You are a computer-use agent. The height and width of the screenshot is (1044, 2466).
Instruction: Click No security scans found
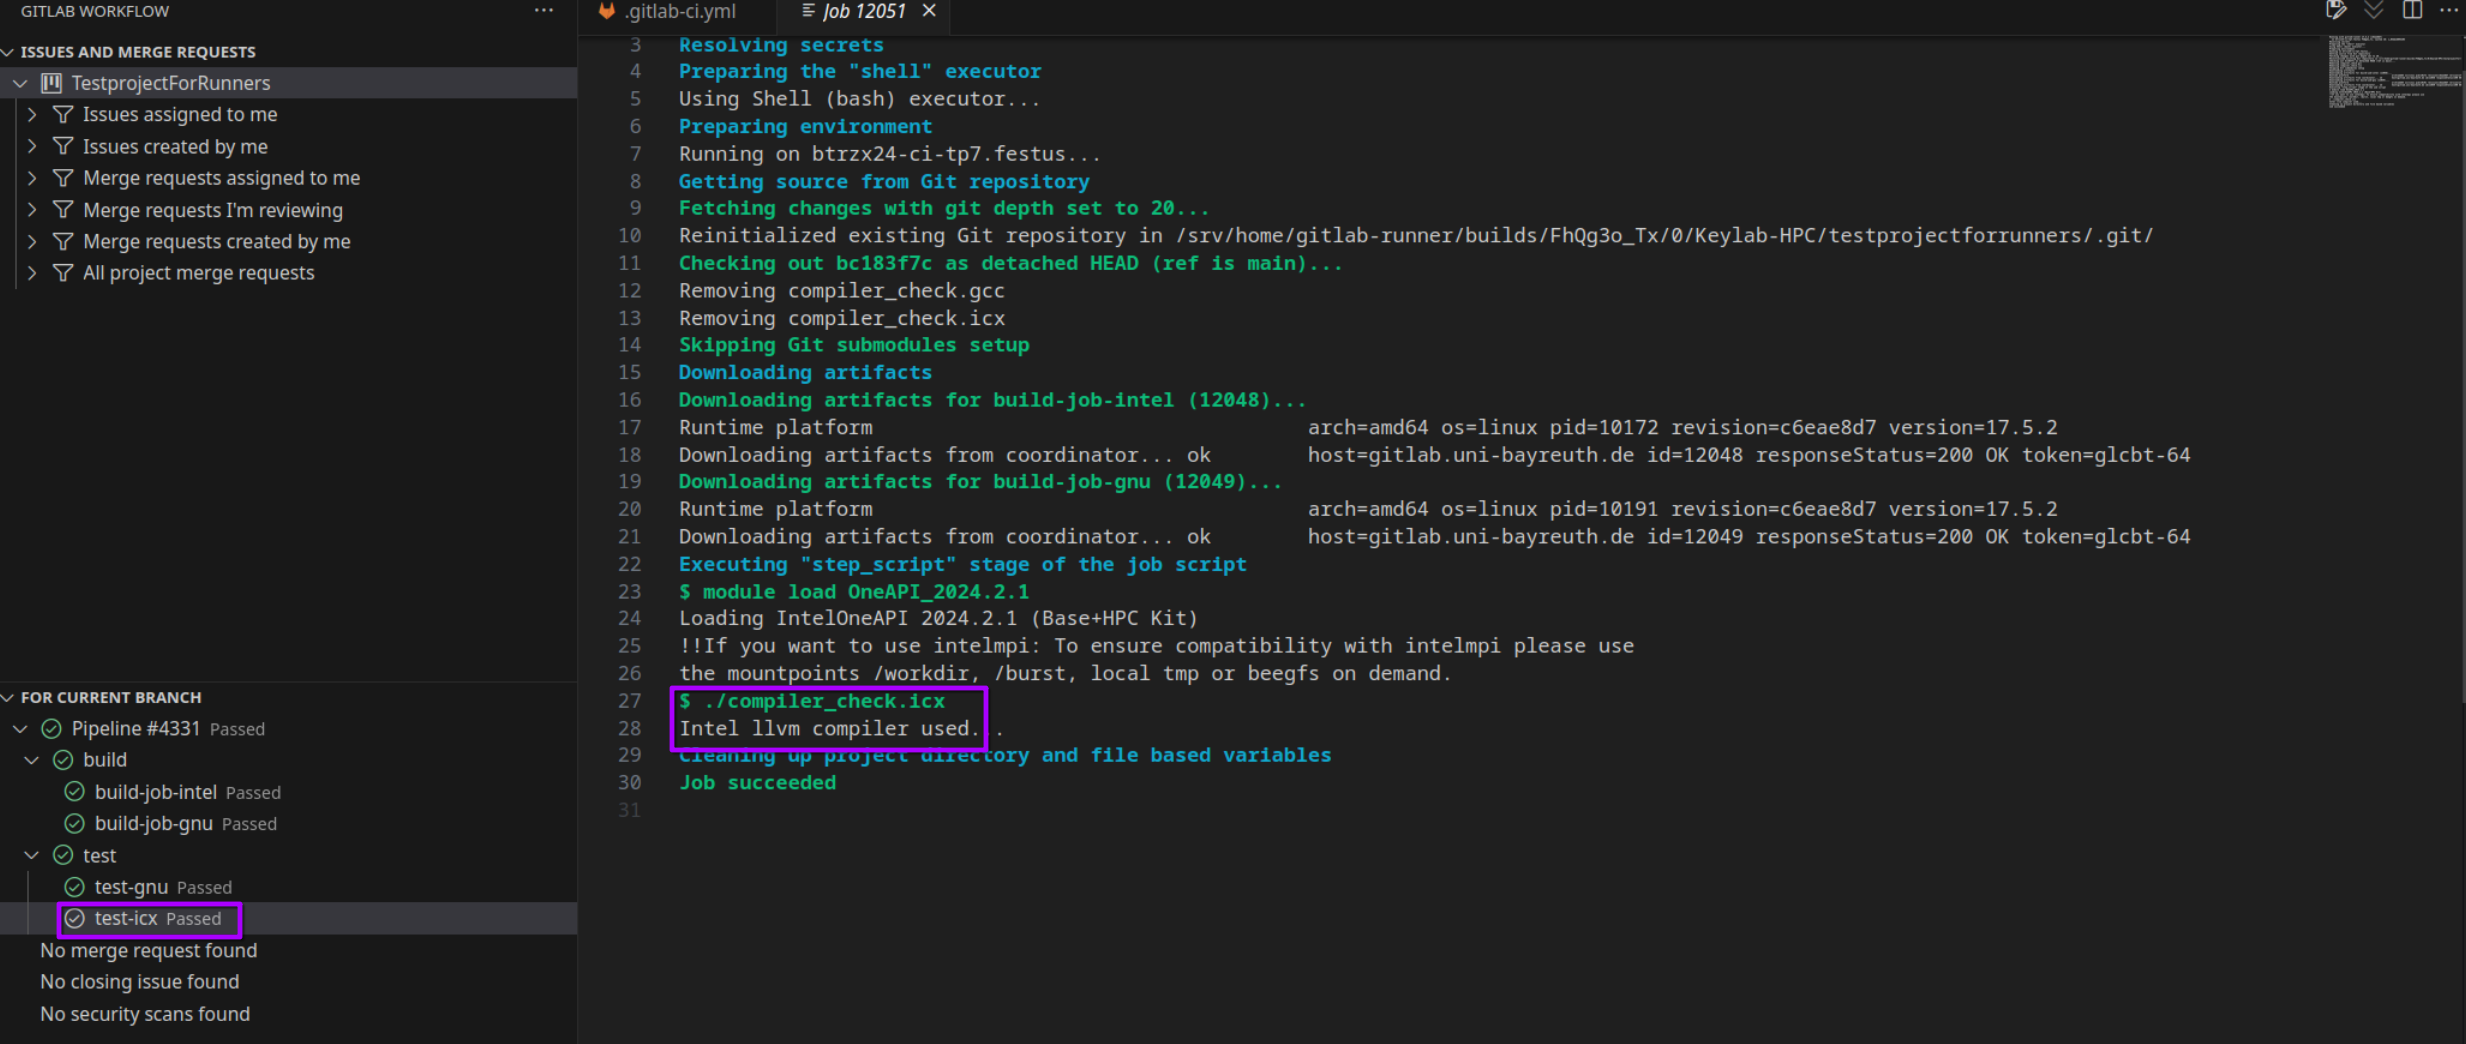pyautogui.click(x=145, y=1014)
